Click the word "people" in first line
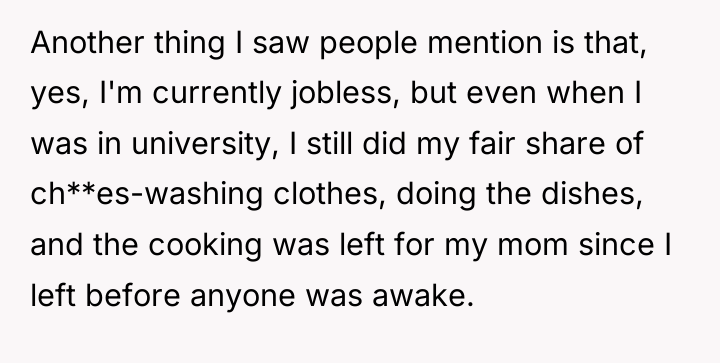The width and height of the screenshot is (720, 363). click(368, 44)
